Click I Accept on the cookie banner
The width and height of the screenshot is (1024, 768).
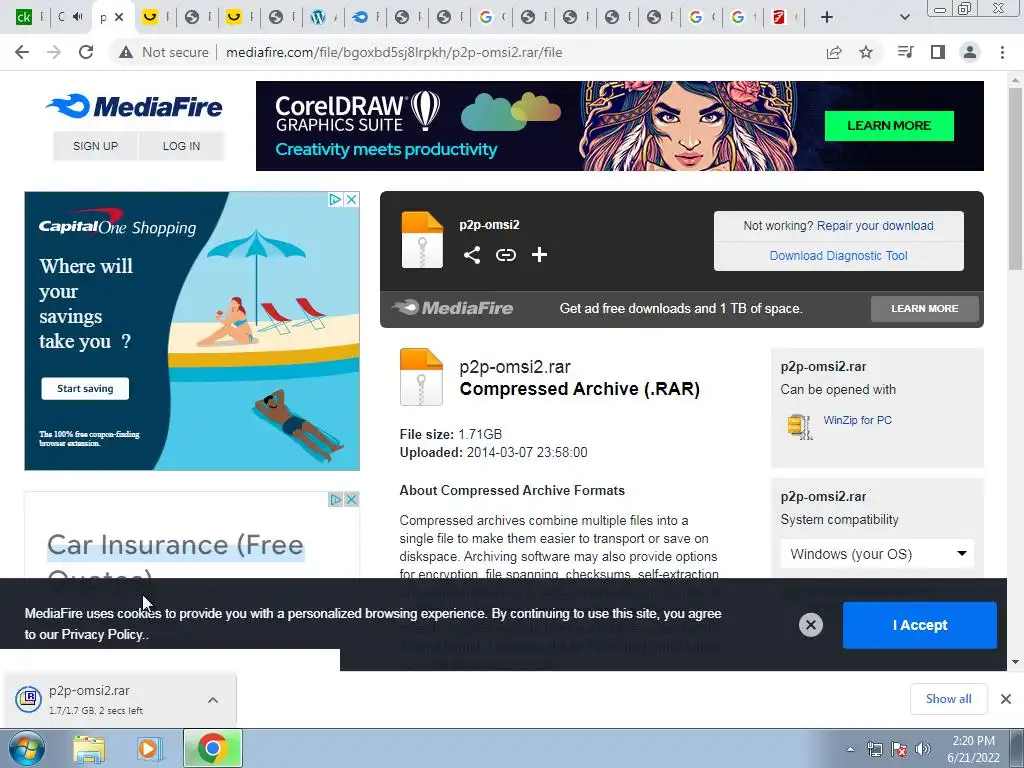[920, 625]
